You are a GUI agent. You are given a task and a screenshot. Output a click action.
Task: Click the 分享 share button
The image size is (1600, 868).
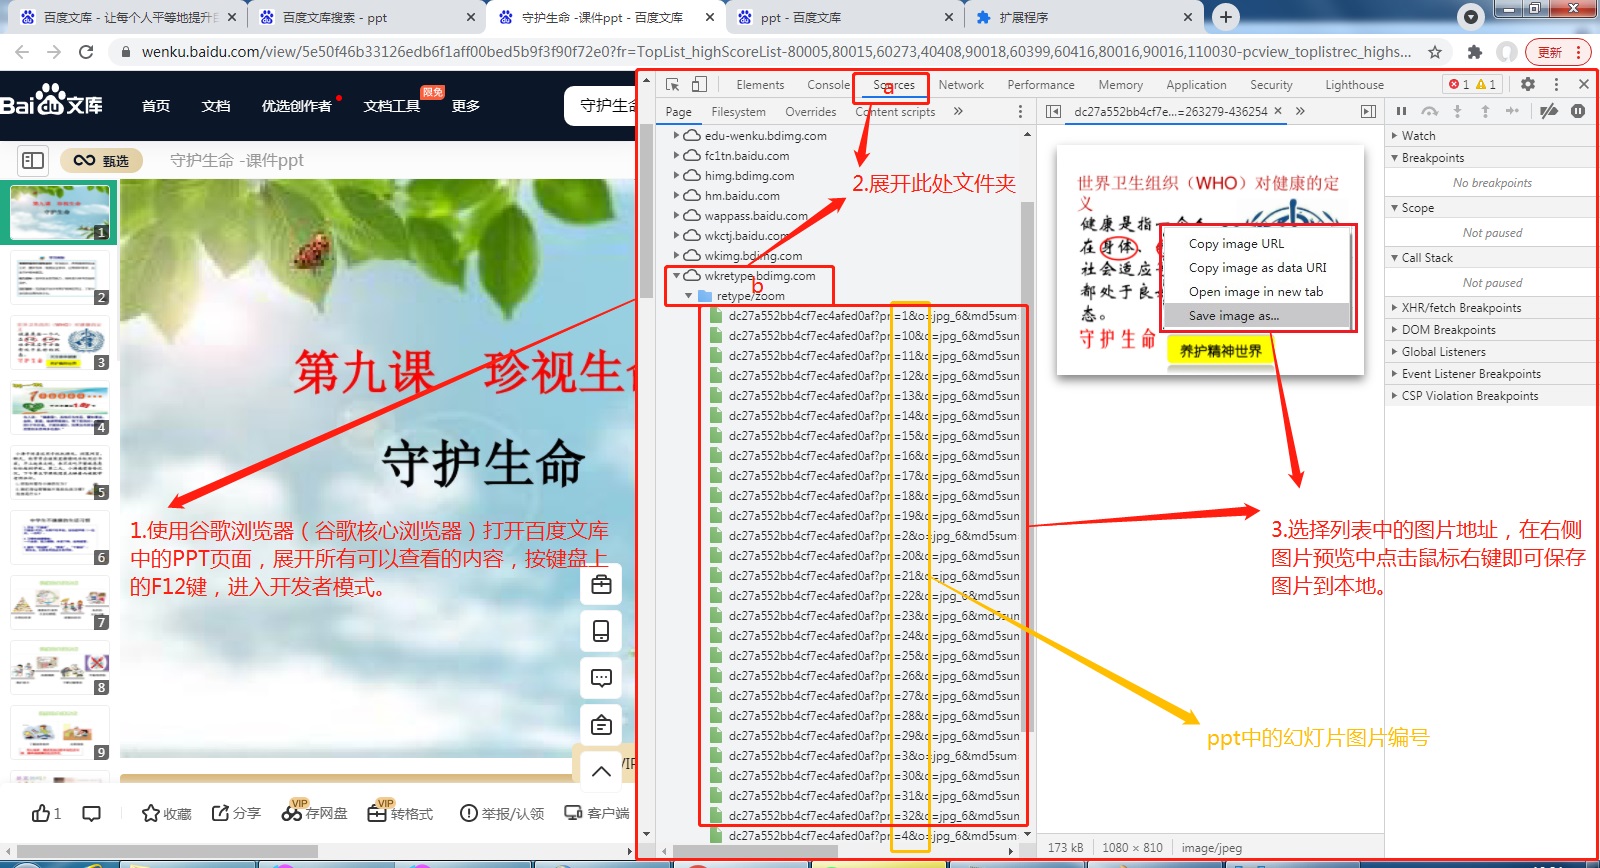[236, 813]
